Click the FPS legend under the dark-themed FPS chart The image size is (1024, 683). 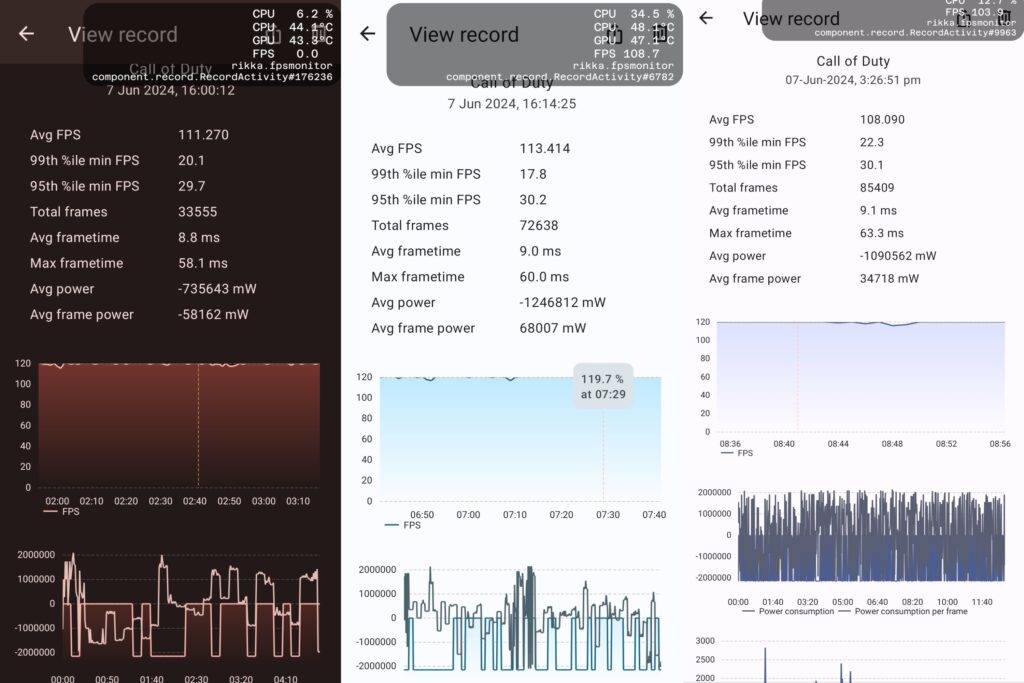click(x=61, y=512)
